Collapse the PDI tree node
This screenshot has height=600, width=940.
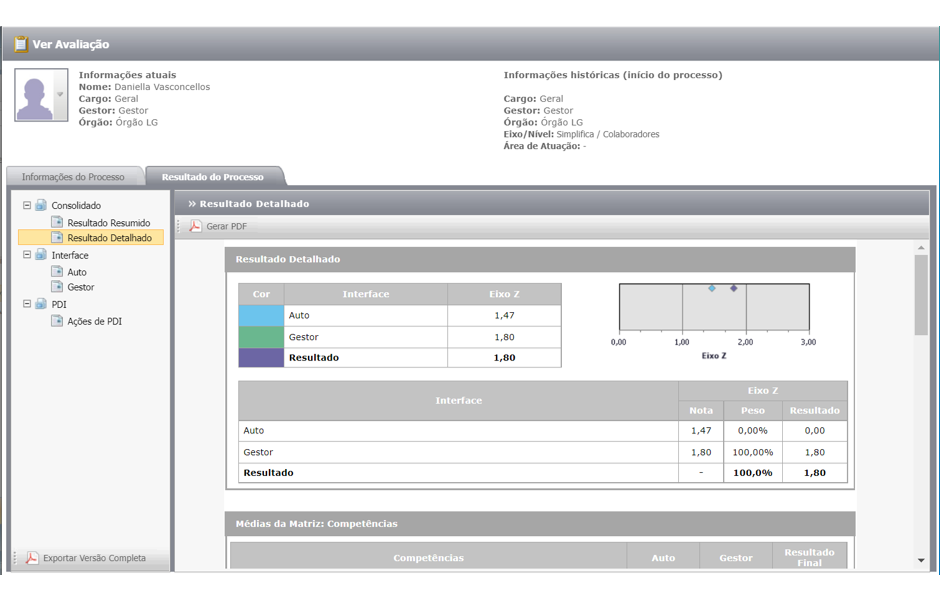[27, 304]
